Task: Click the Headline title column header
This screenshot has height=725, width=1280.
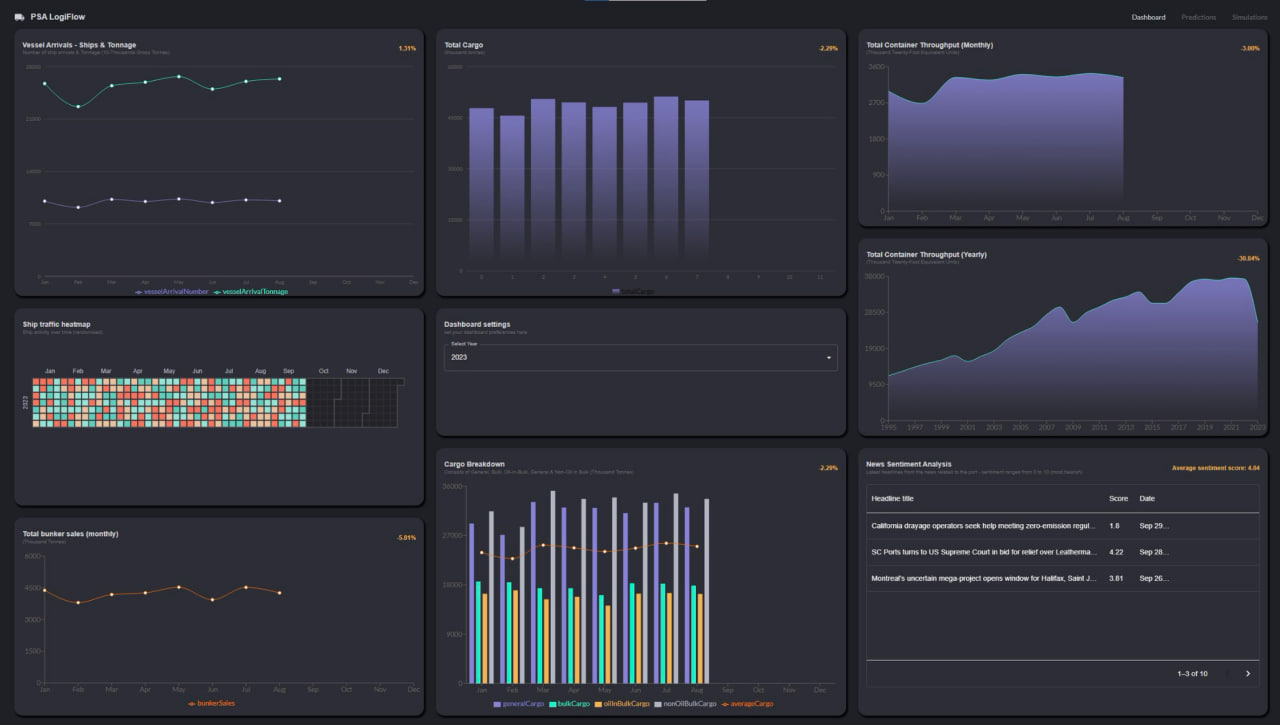Action: click(892, 498)
